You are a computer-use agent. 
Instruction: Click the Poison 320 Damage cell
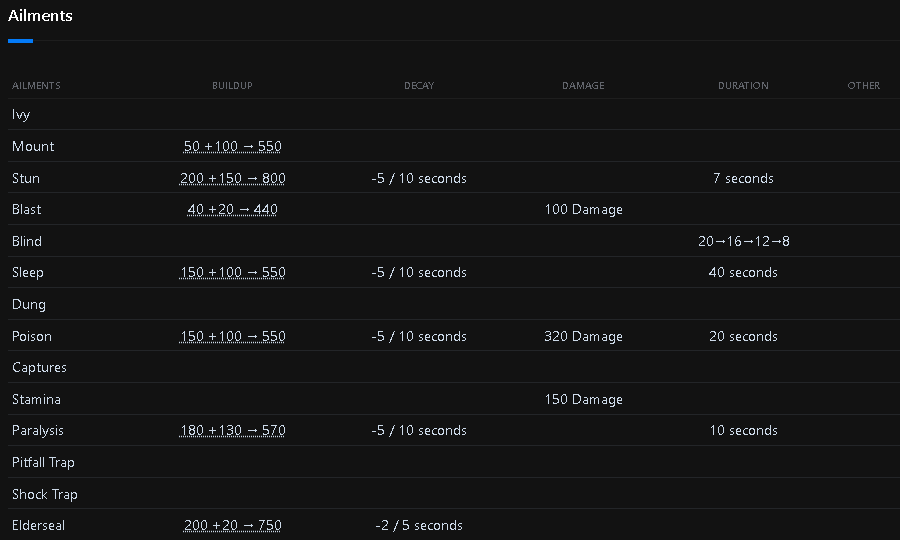pyautogui.click(x=583, y=336)
